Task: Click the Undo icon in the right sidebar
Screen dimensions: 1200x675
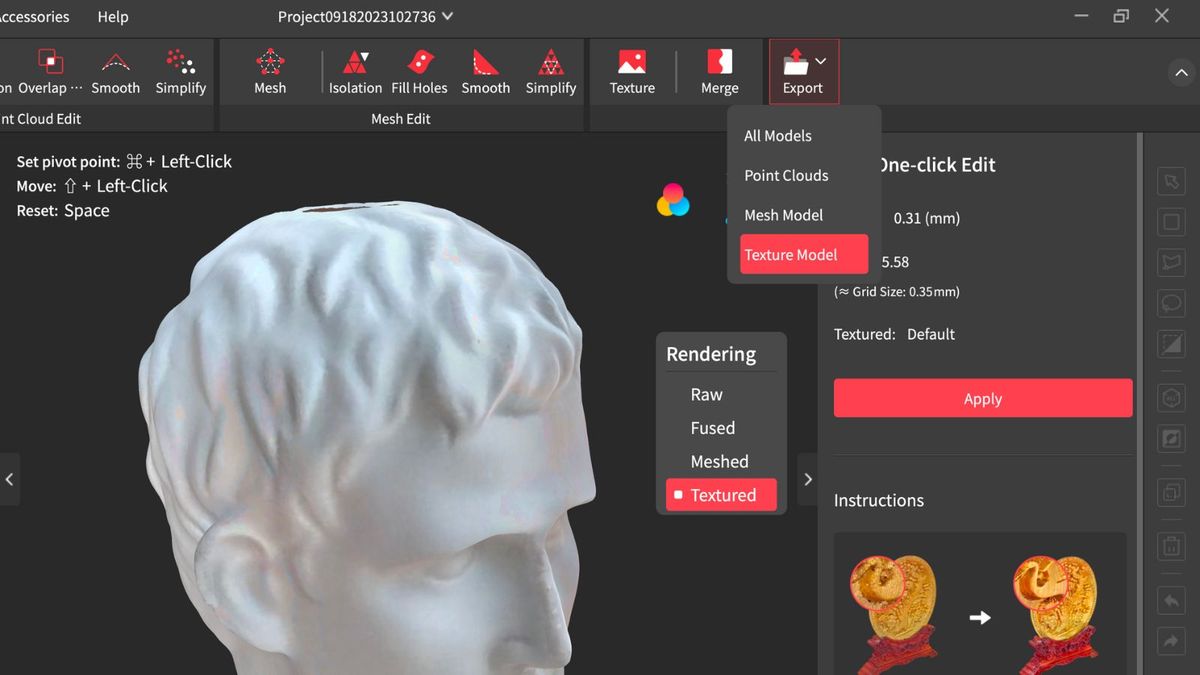Action: [x=1171, y=601]
